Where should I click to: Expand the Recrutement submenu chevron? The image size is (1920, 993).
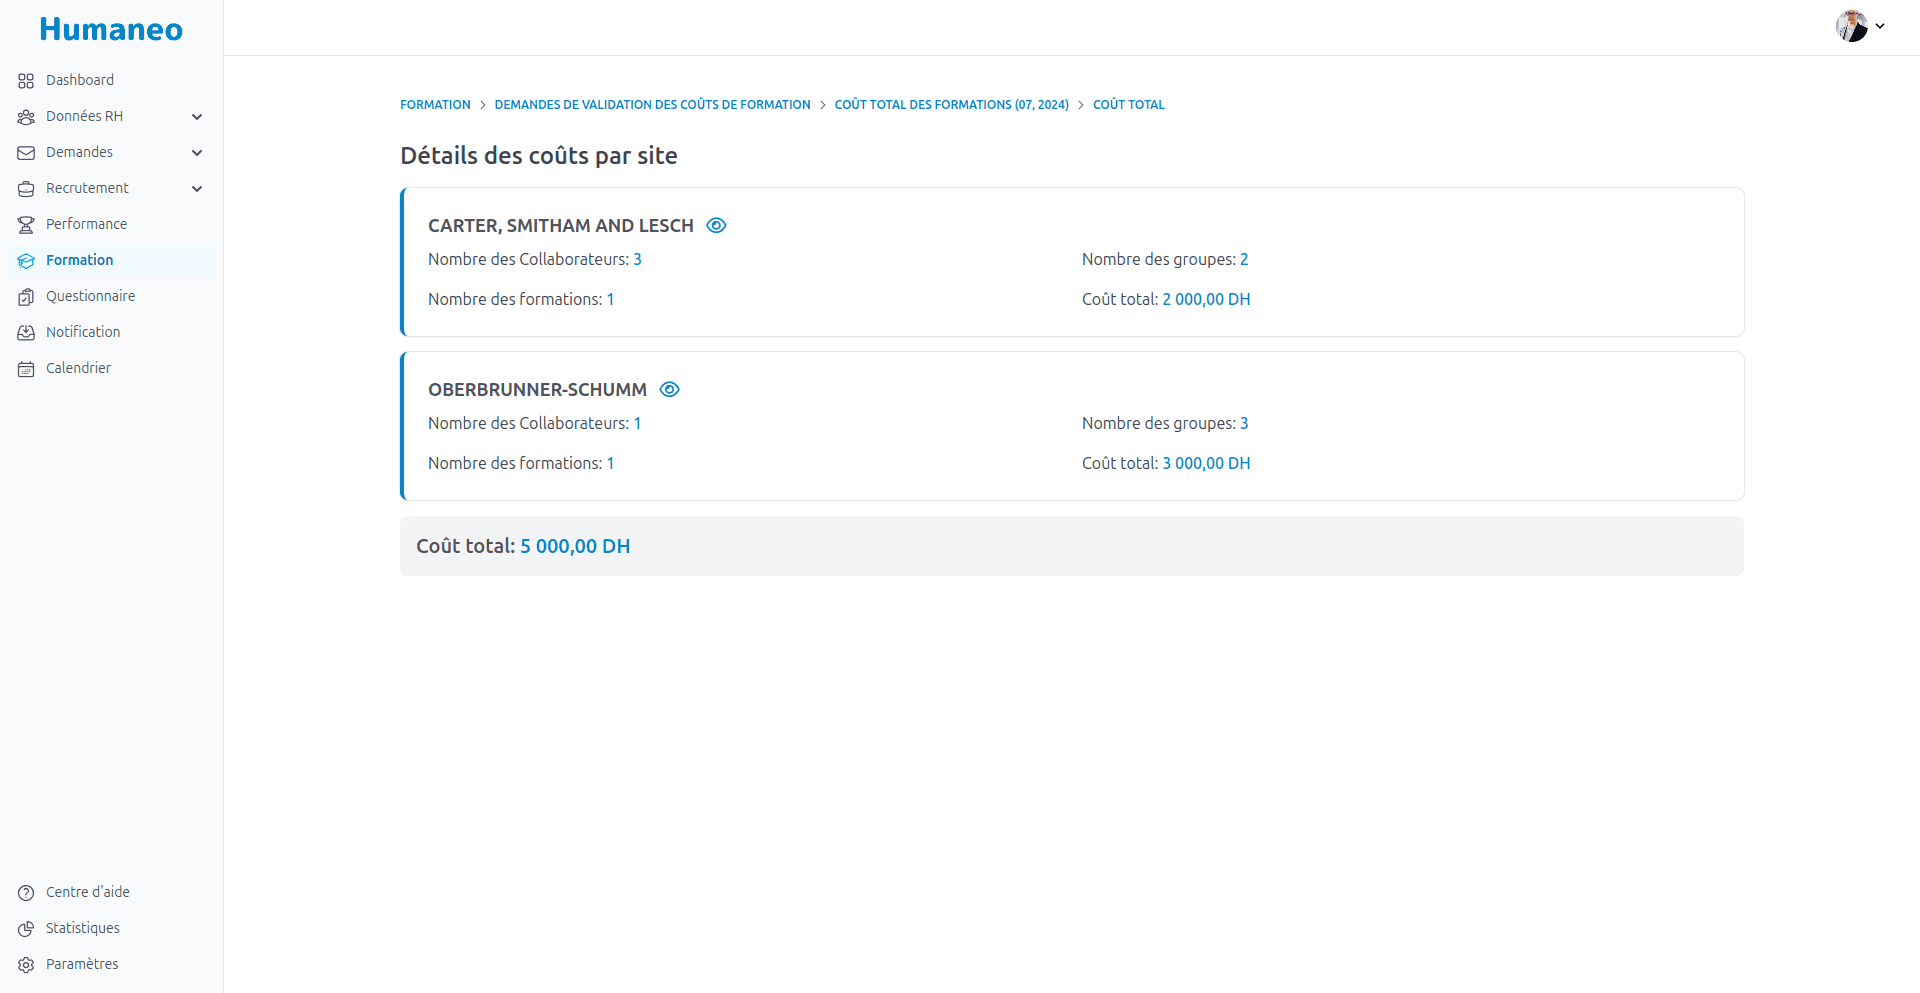pos(197,189)
